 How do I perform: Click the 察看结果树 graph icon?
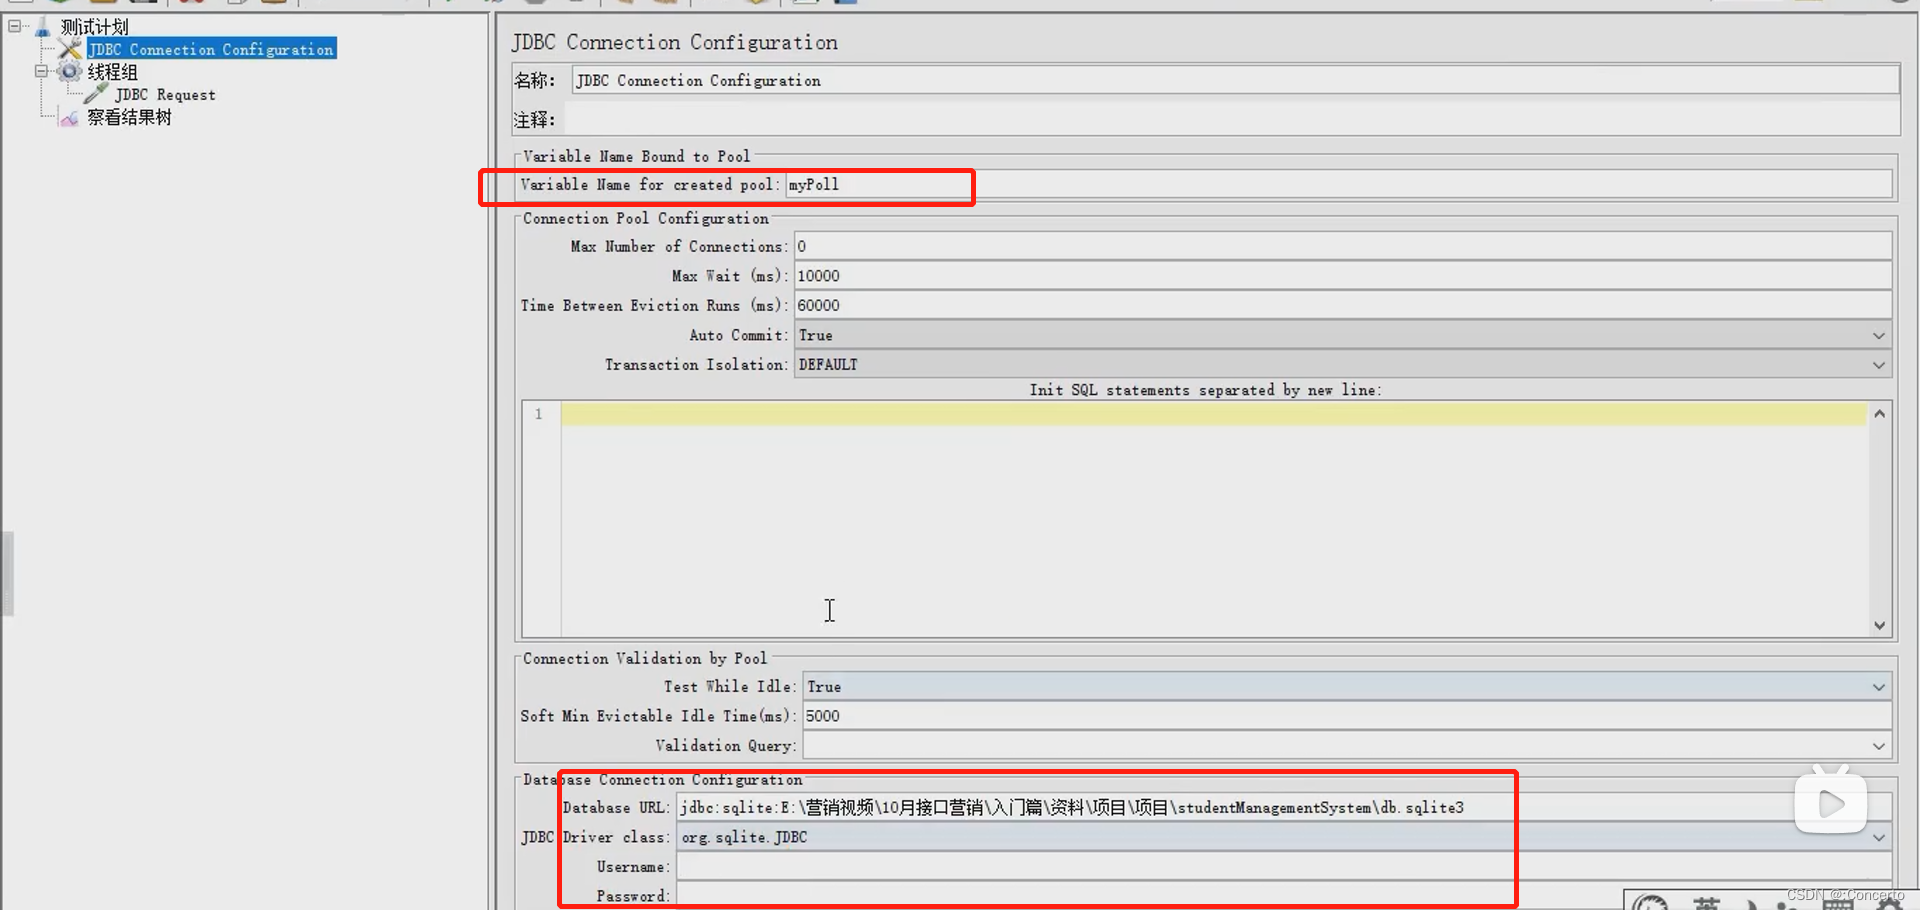point(69,118)
